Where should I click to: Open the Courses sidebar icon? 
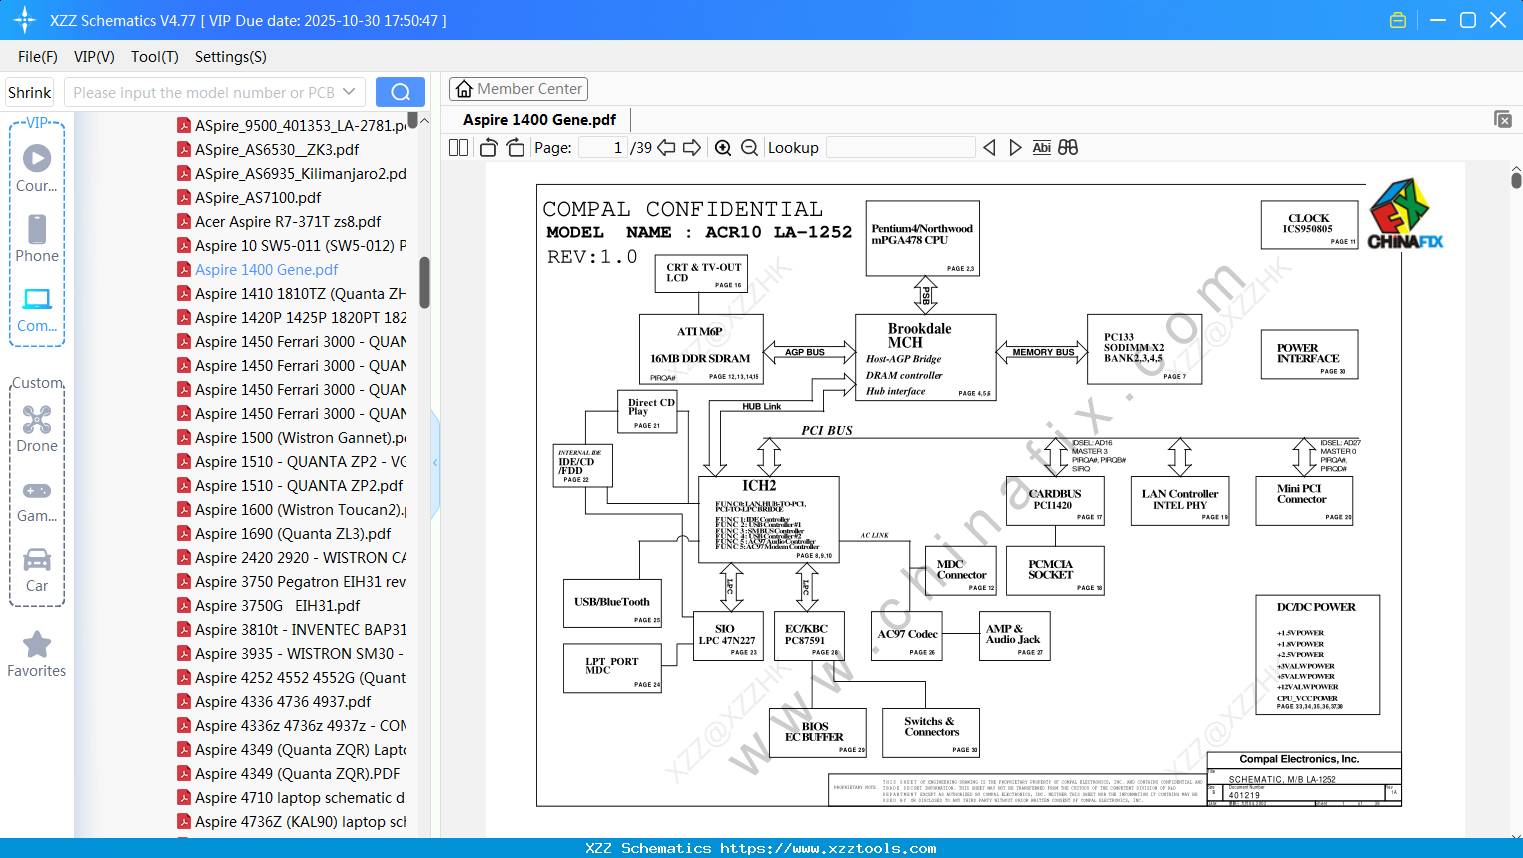pos(37,168)
